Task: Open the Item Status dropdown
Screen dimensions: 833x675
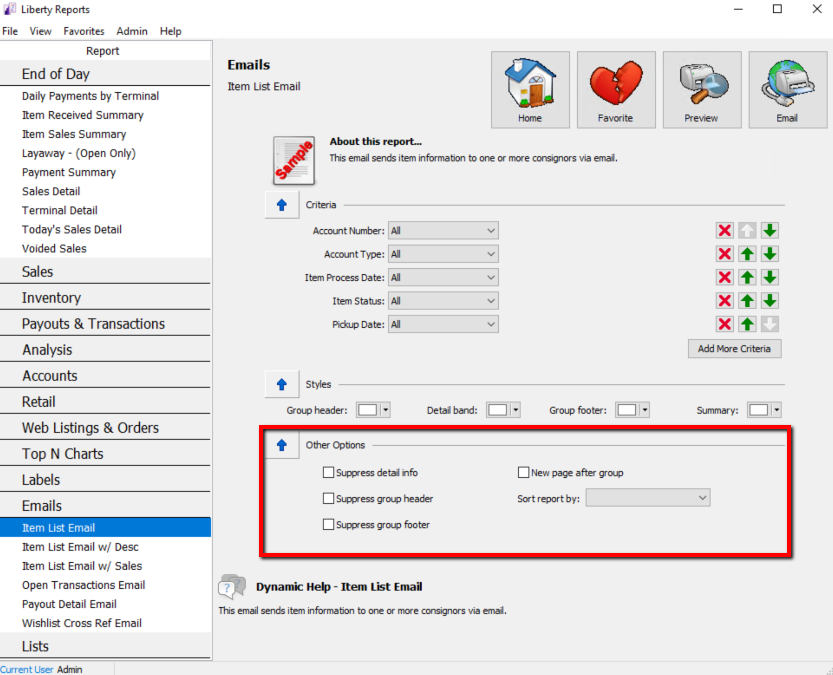Action: click(443, 301)
